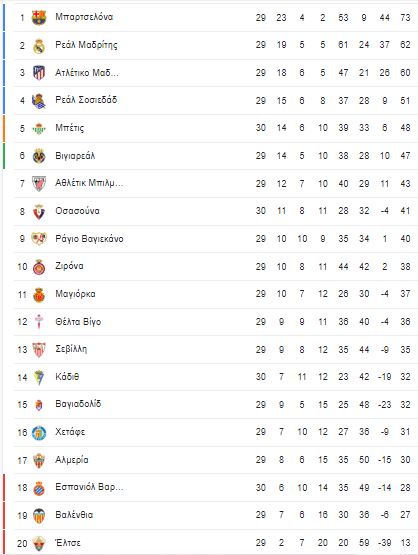Click the Celta Vigo crest icon

pyautogui.click(x=39, y=322)
